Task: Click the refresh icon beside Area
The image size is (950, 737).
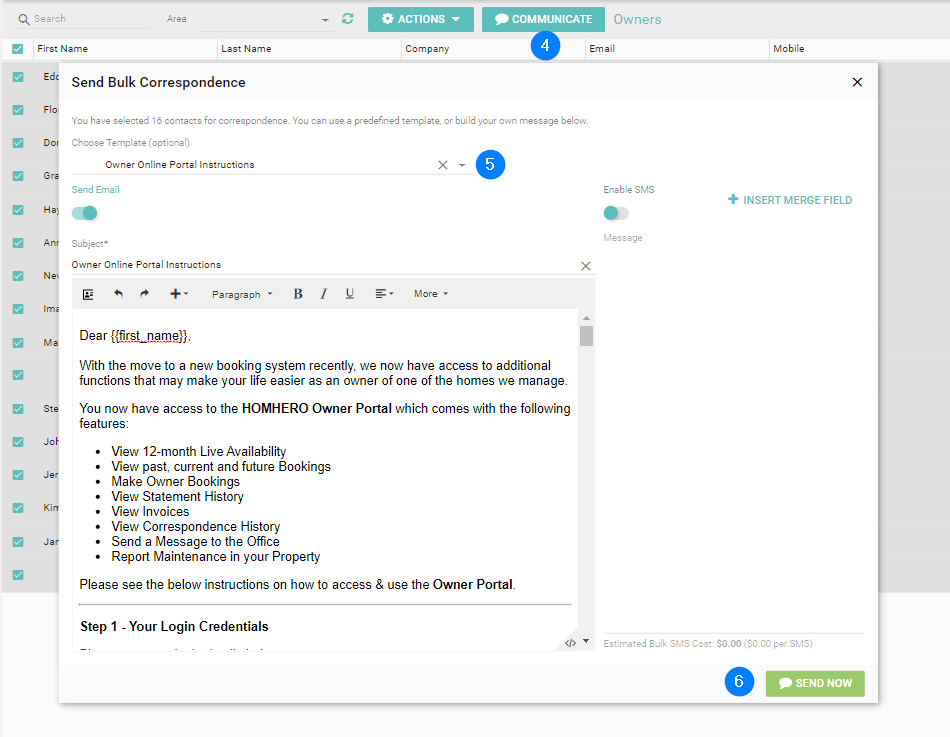Action: (x=348, y=19)
